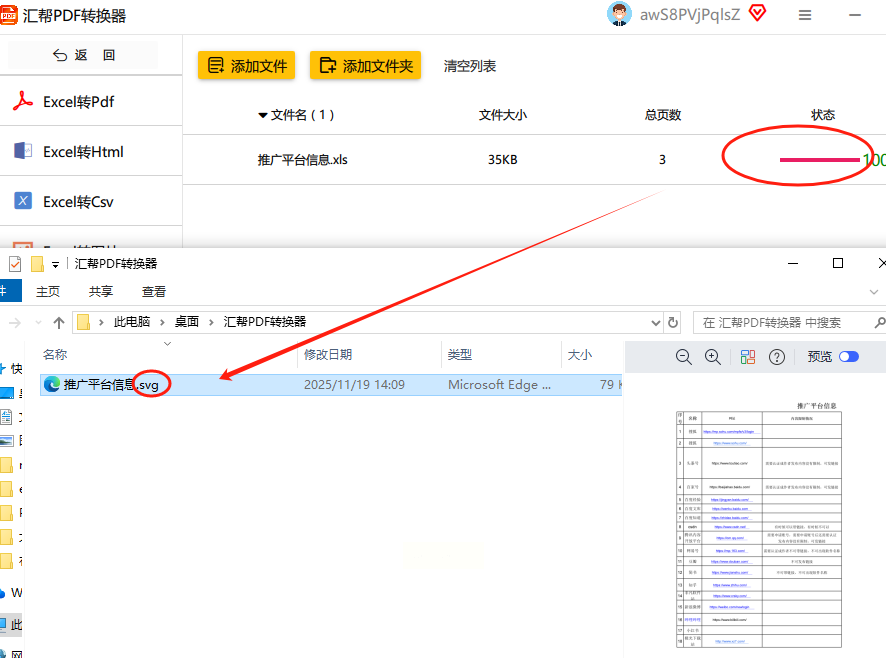Click 桌面 in the address breadcrumb
This screenshot has width=886, height=658.
[x=186, y=322]
